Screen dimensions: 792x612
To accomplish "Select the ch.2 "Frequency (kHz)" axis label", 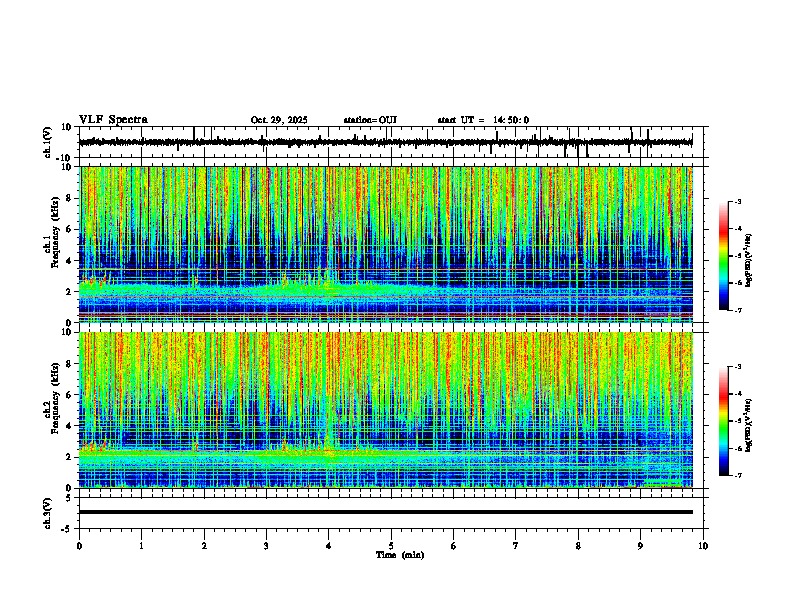I will [x=55, y=398].
